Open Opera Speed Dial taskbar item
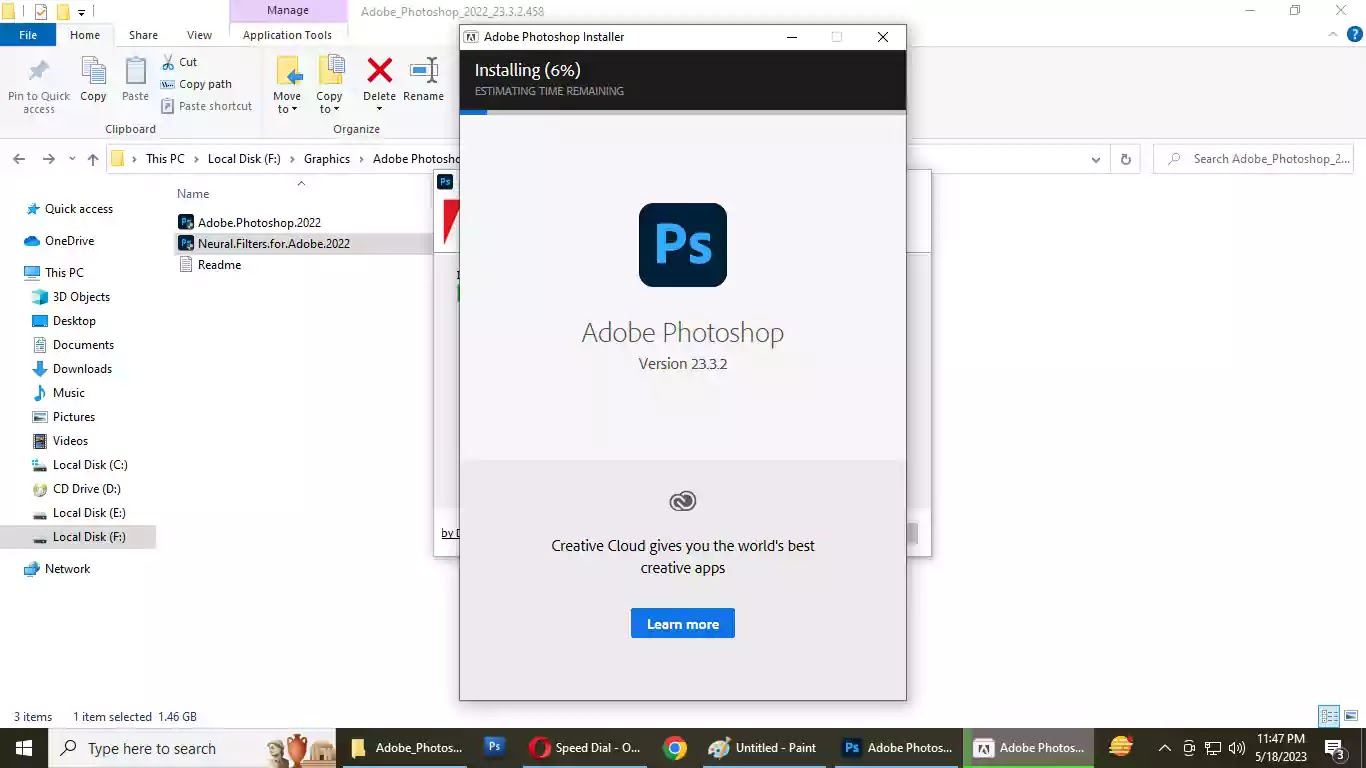The height and width of the screenshot is (768, 1366). coord(587,748)
